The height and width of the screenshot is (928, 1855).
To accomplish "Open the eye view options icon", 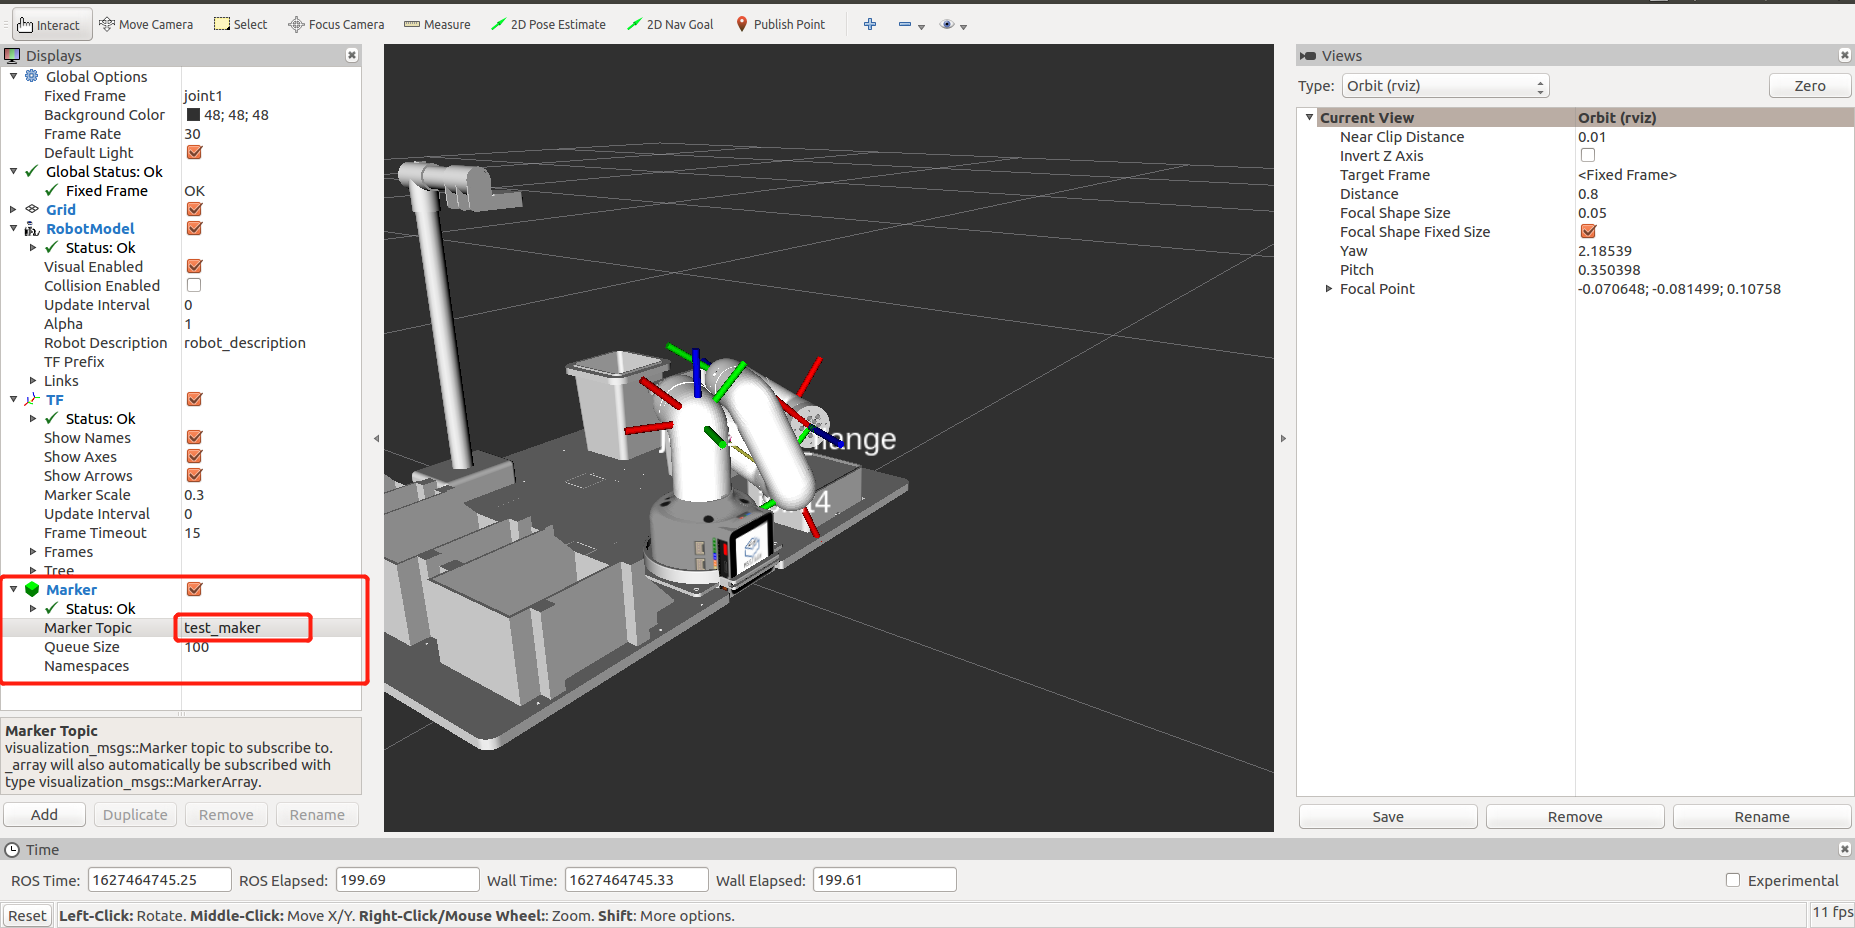I will [x=947, y=24].
